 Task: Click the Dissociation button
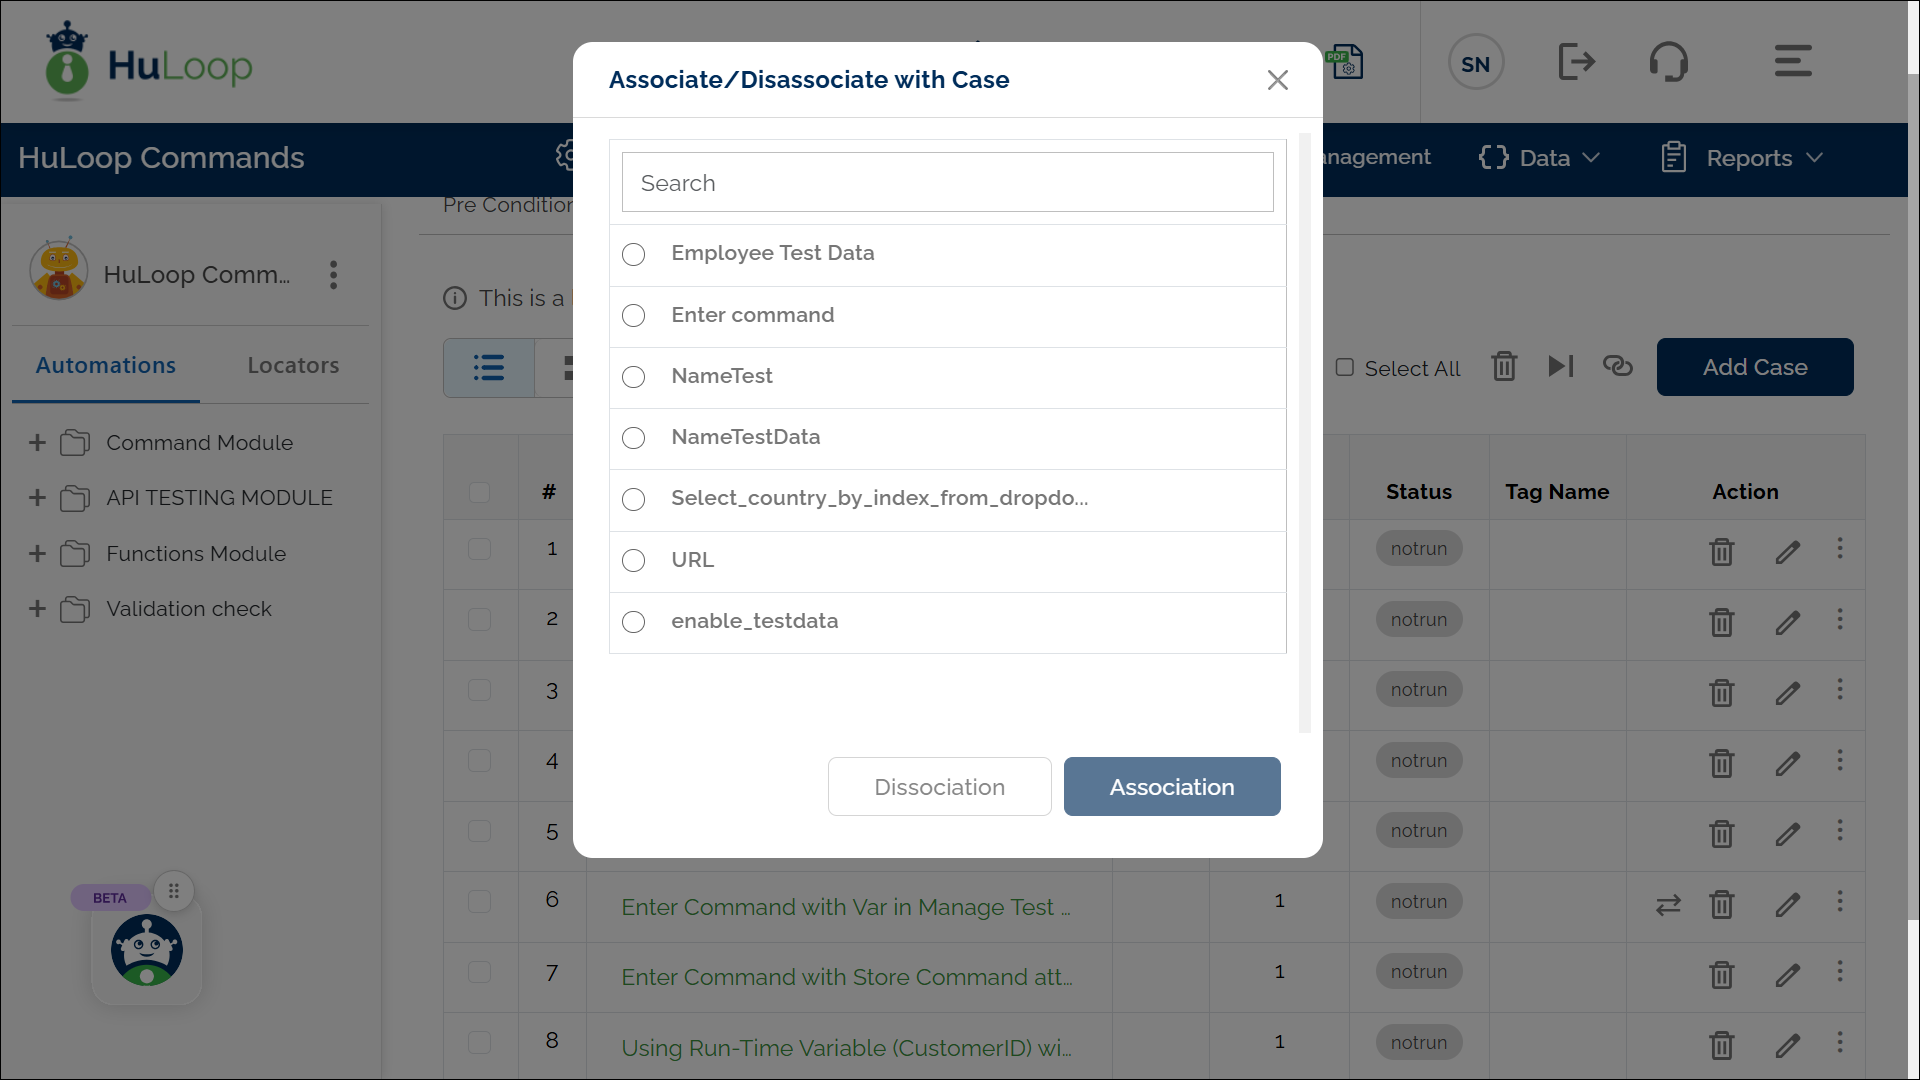[x=939, y=787]
